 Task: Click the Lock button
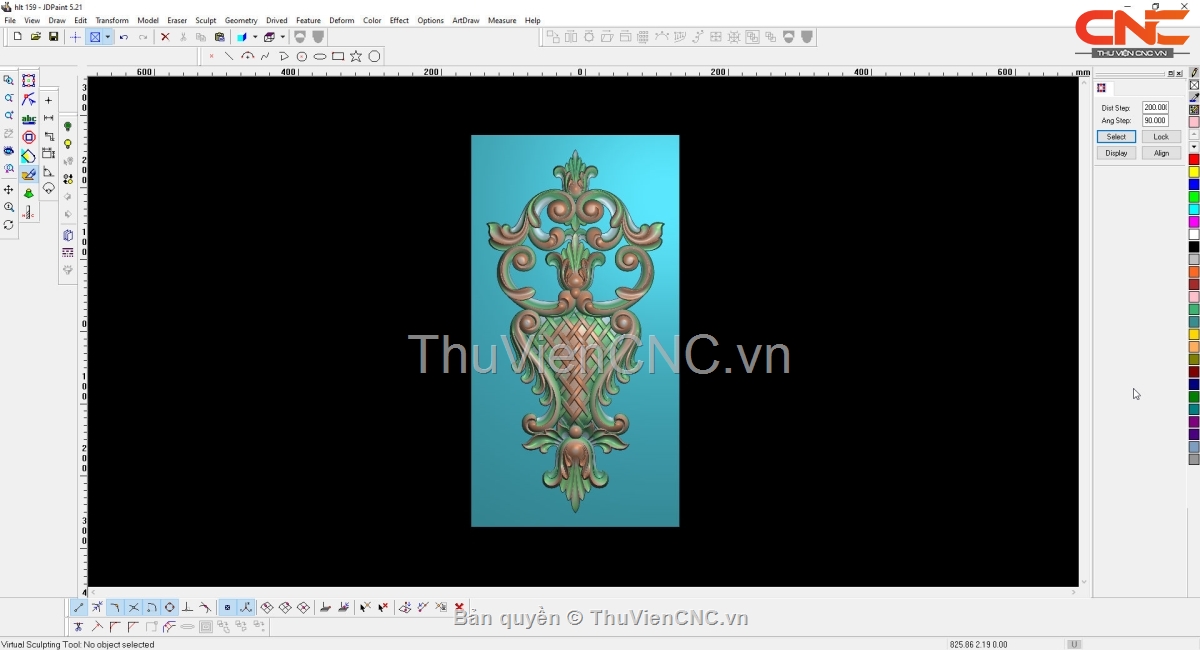pos(1161,137)
